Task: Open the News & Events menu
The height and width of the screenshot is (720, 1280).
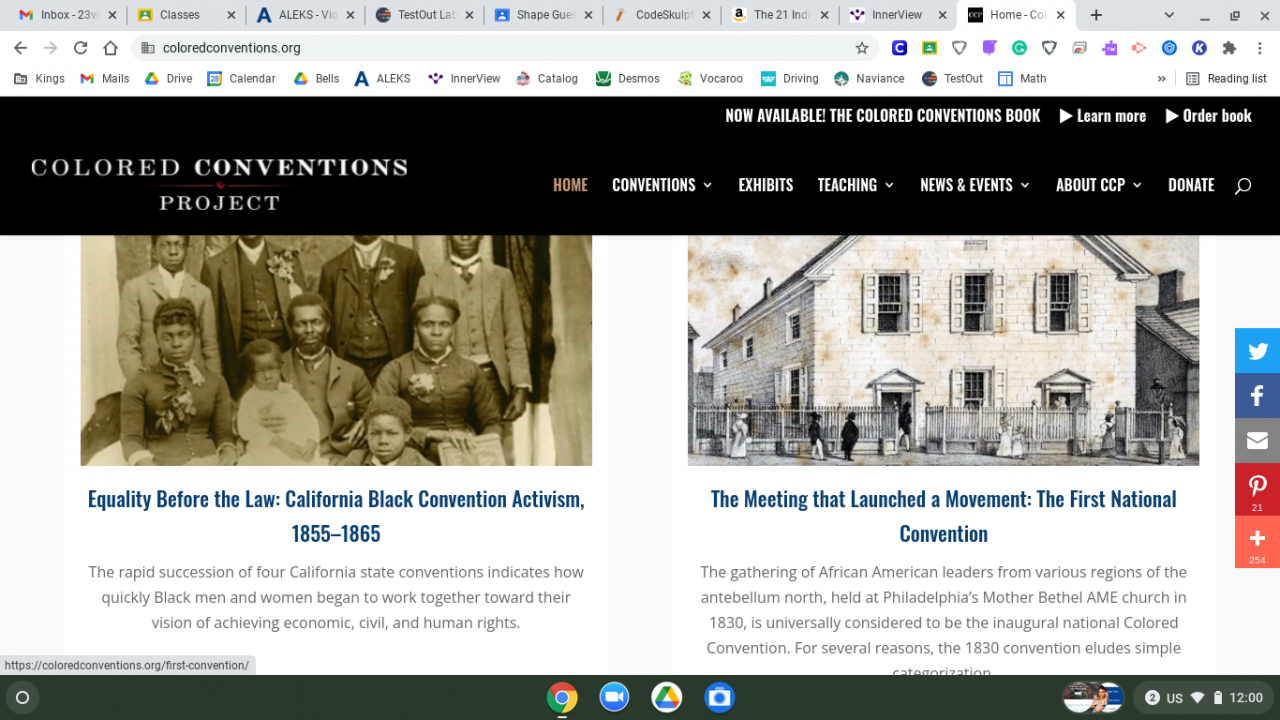Action: (975, 185)
